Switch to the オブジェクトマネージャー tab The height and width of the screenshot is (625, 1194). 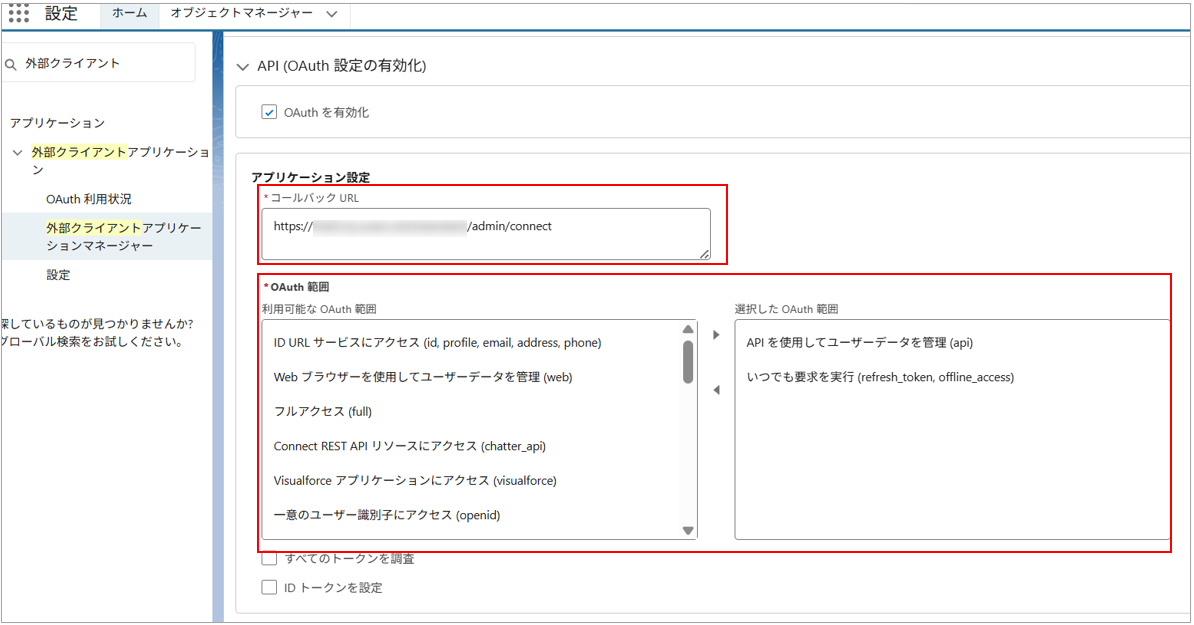click(x=241, y=14)
